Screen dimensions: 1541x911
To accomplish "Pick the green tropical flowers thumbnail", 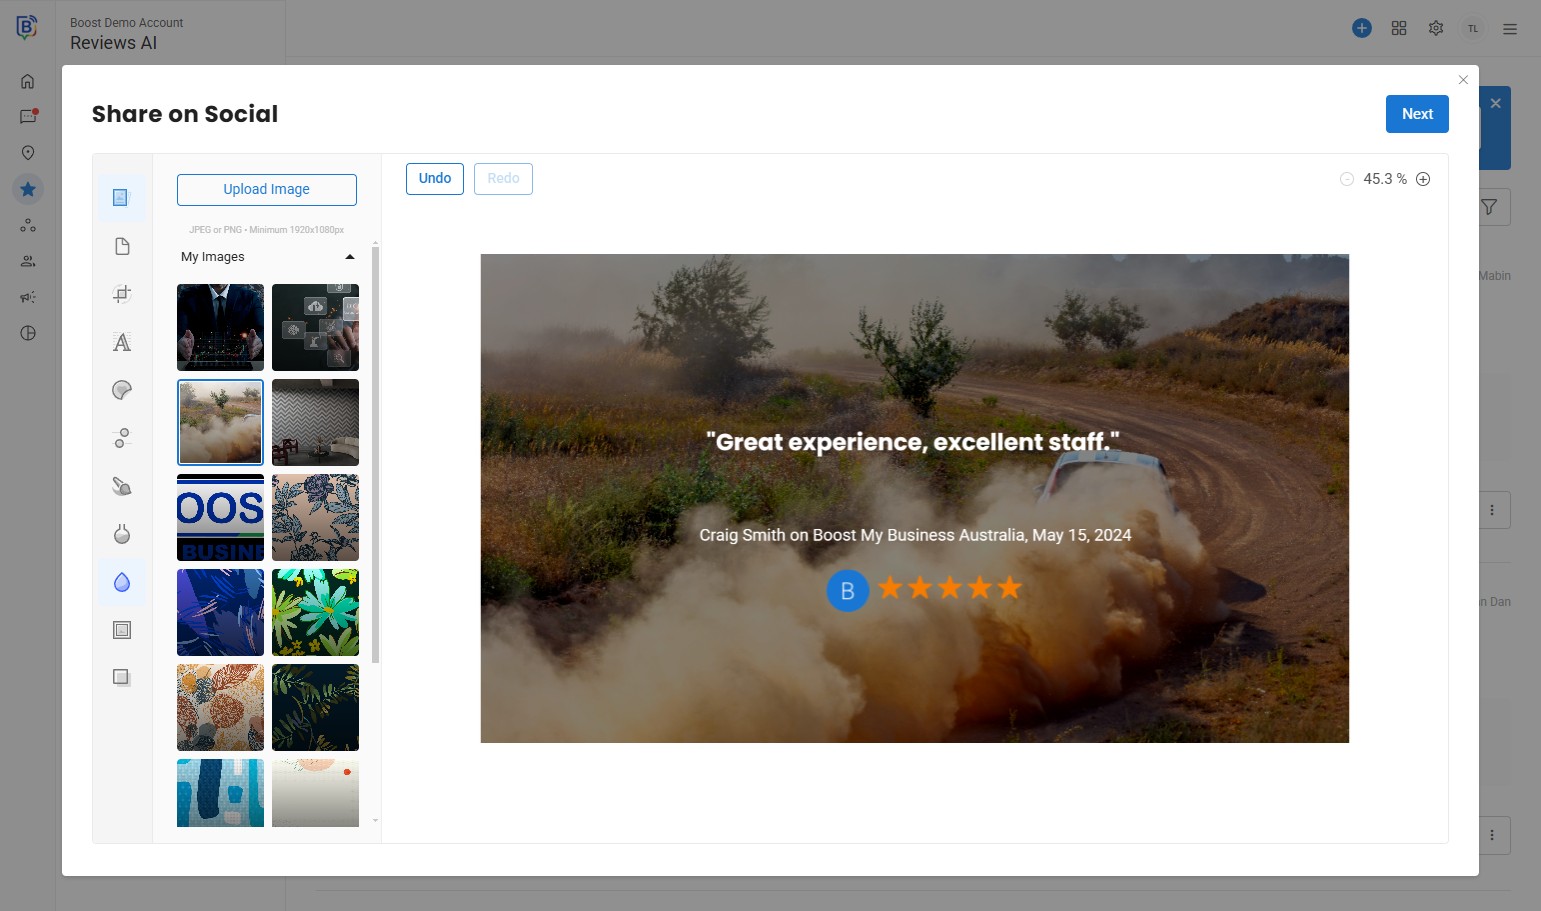I will (315, 612).
